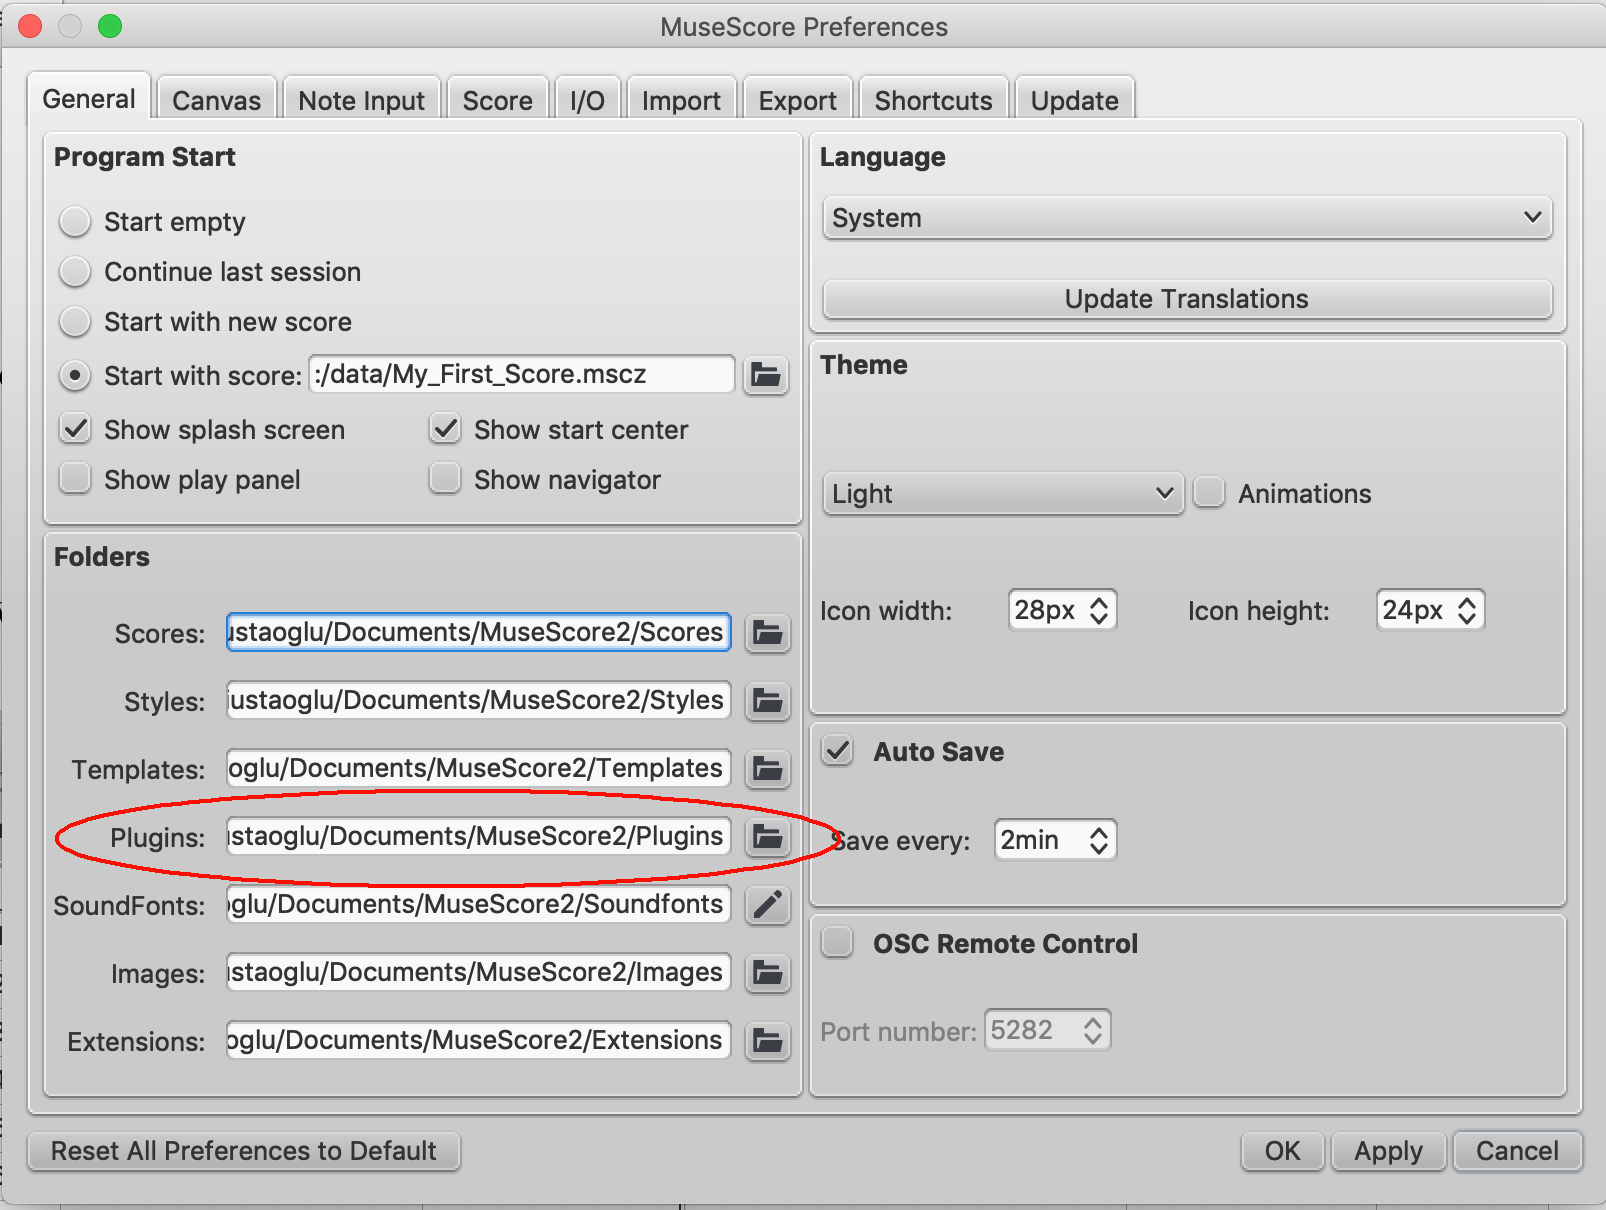1606x1210 pixels.
Task: Select the General tab
Action: [89, 98]
